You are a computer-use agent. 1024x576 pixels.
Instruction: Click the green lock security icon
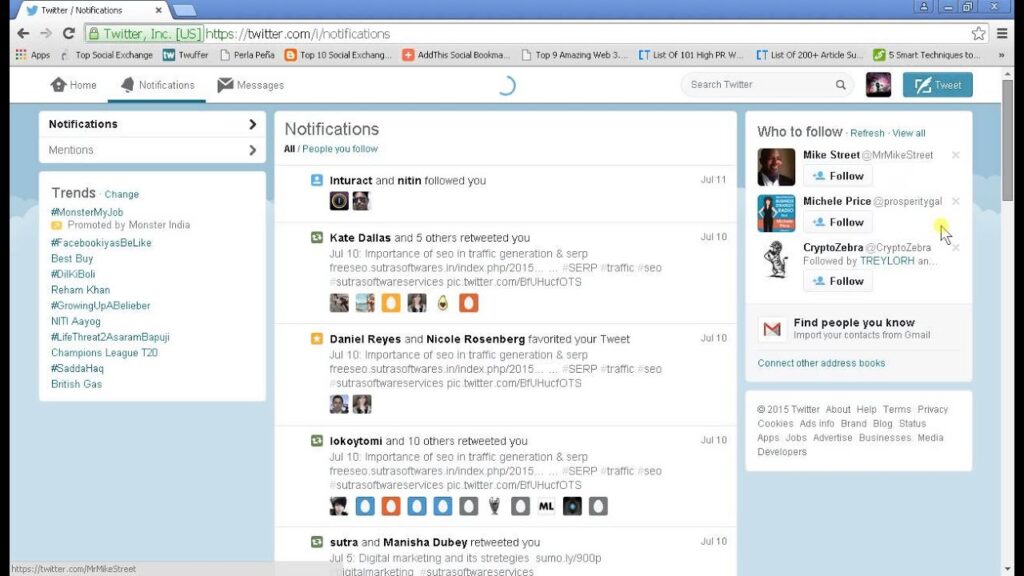[x=94, y=33]
